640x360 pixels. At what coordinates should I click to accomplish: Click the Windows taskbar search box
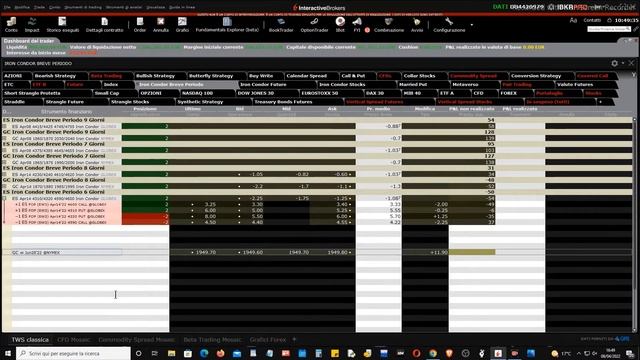click(x=73, y=353)
